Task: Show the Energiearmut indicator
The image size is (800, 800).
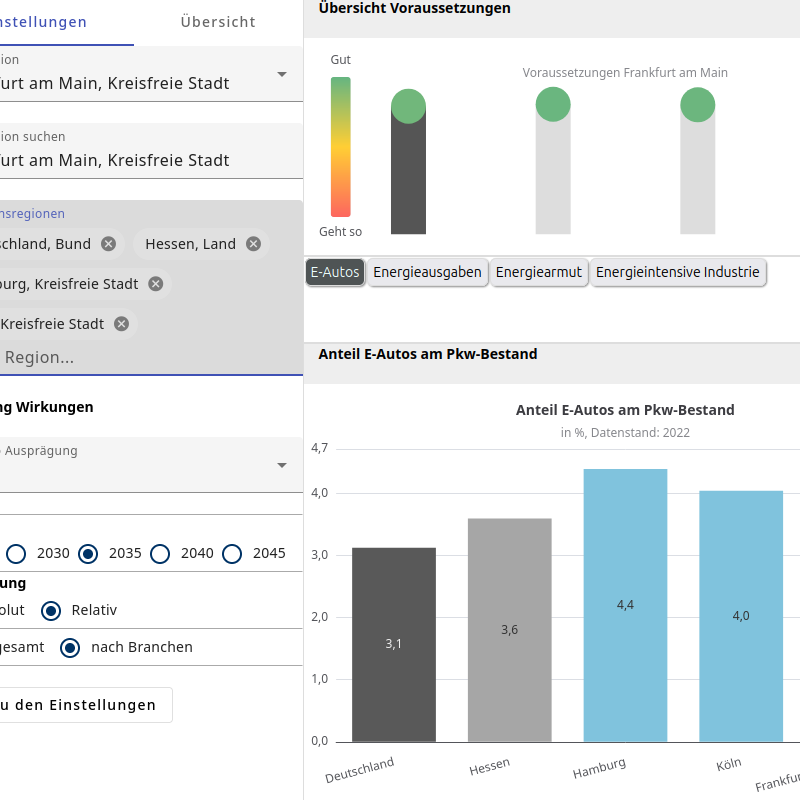Action: tap(538, 272)
